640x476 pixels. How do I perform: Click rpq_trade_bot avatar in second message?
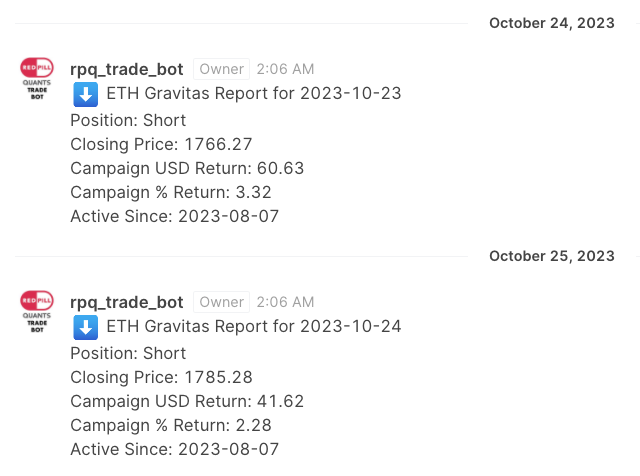click(x=37, y=312)
